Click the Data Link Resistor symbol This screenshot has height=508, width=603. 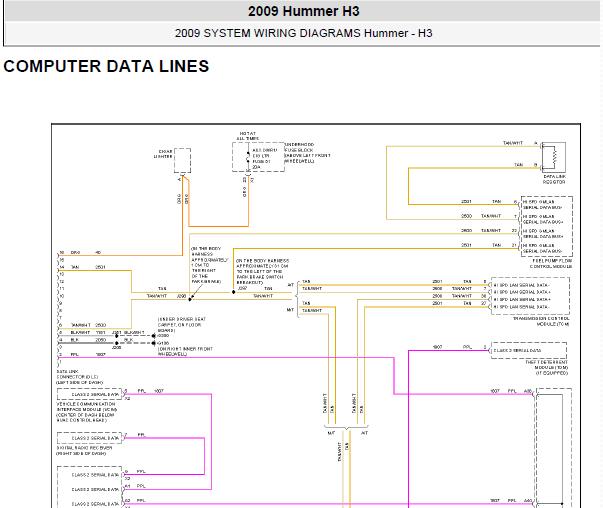pyautogui.click(x=554, y=157)
